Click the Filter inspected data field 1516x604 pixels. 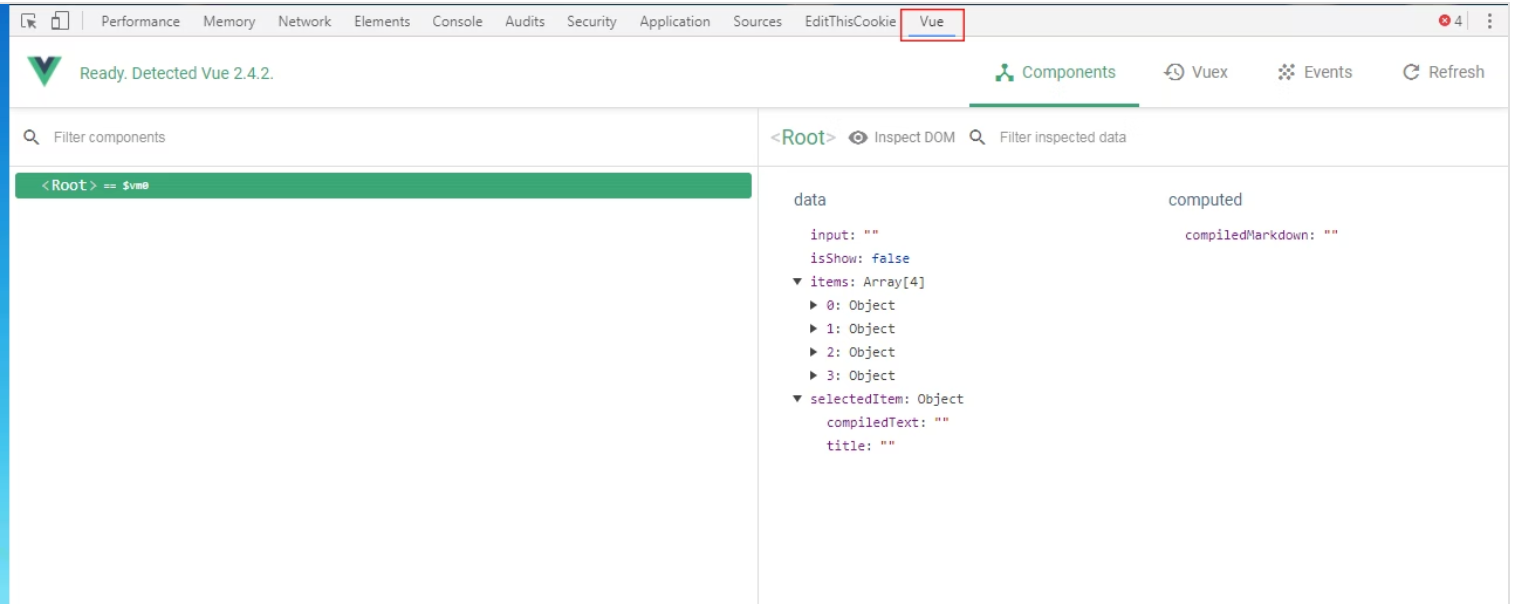click(1062, 138)
